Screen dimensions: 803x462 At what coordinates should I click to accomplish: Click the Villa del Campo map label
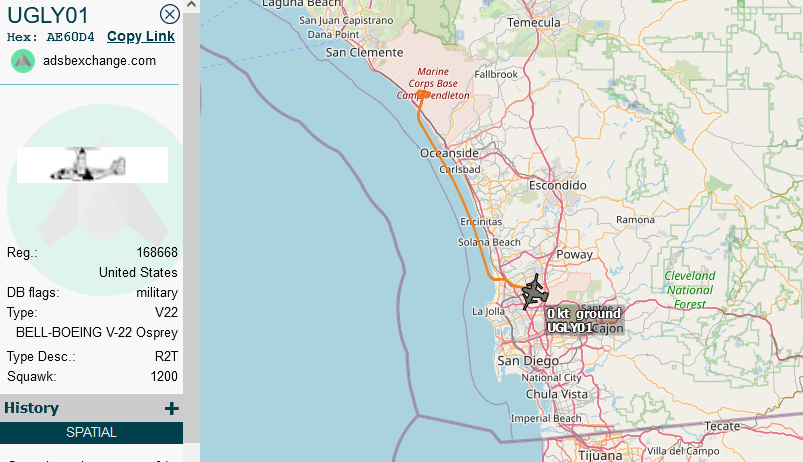(x=683, y=451)
